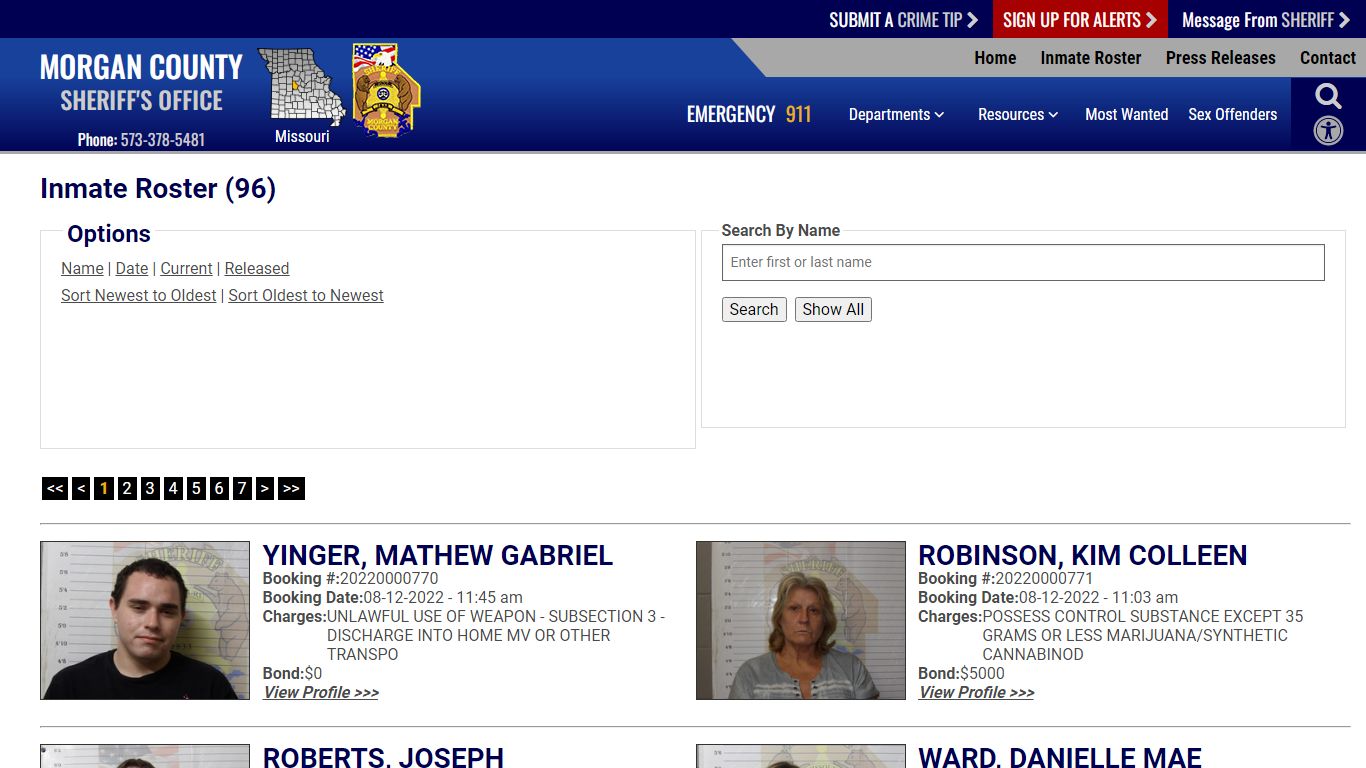Go to page 5
Screen dimensions: 1366x768
click(x=196, y=488)
